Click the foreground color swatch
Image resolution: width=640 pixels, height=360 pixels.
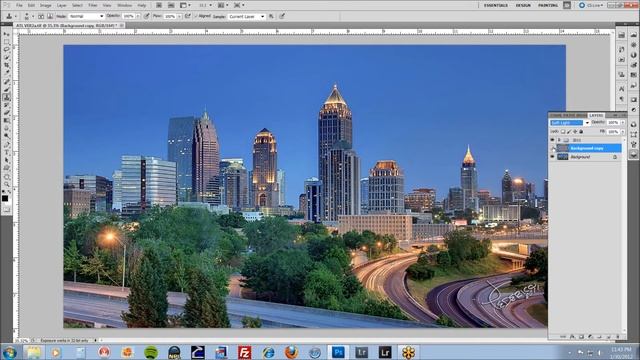pos(4,199)
